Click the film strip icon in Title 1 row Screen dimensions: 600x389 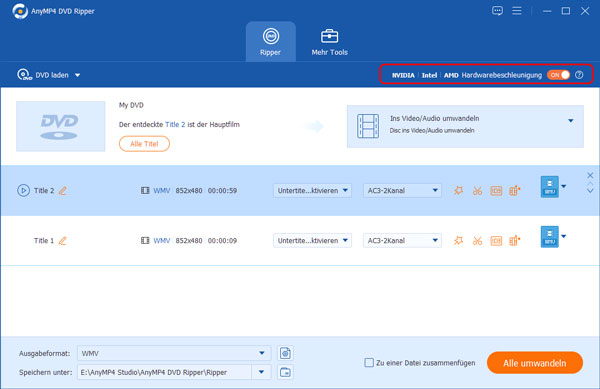145,241
